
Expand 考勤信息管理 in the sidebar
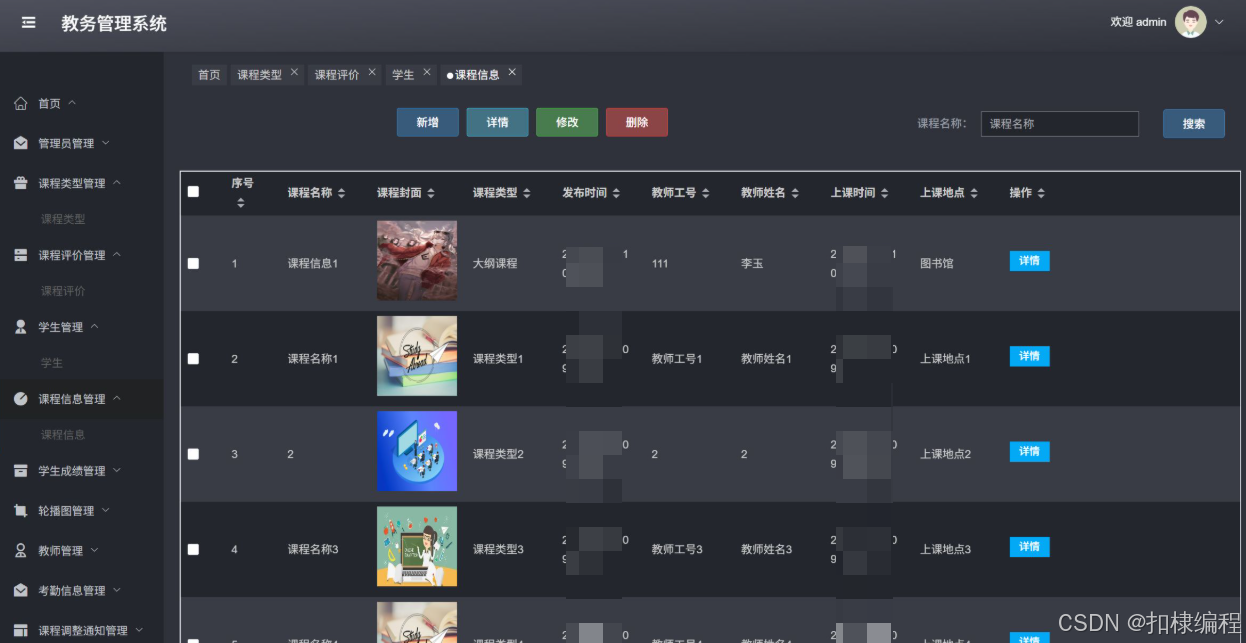(116, 591)
